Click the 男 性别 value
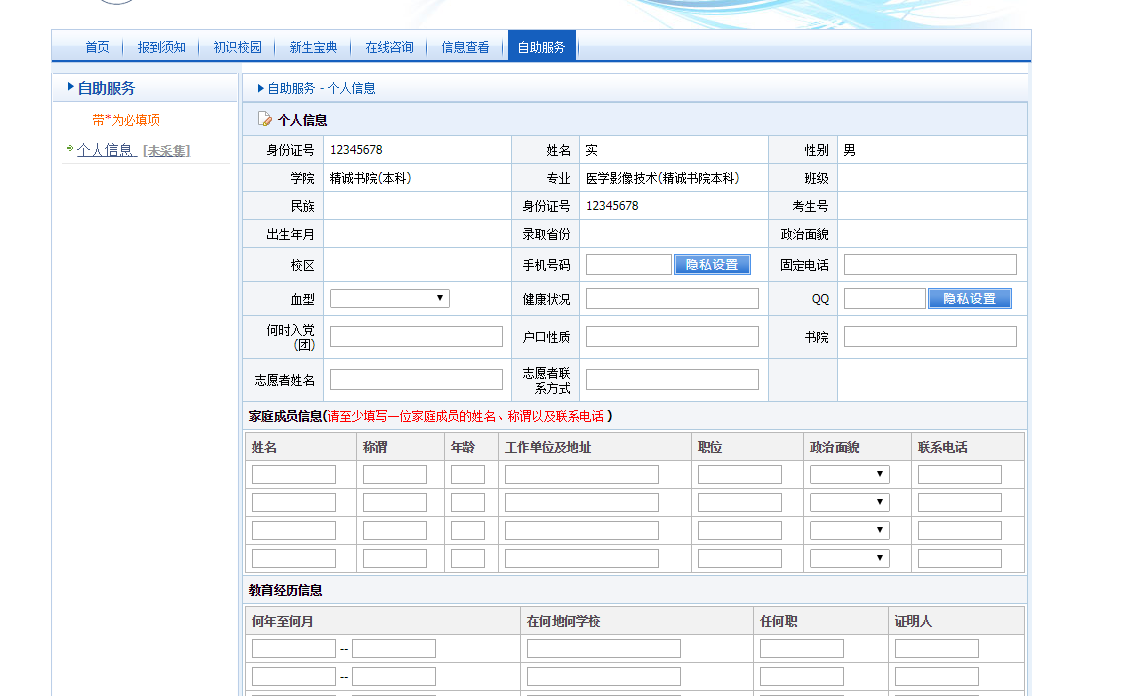 pyautogui.click(x=849, y=150)
